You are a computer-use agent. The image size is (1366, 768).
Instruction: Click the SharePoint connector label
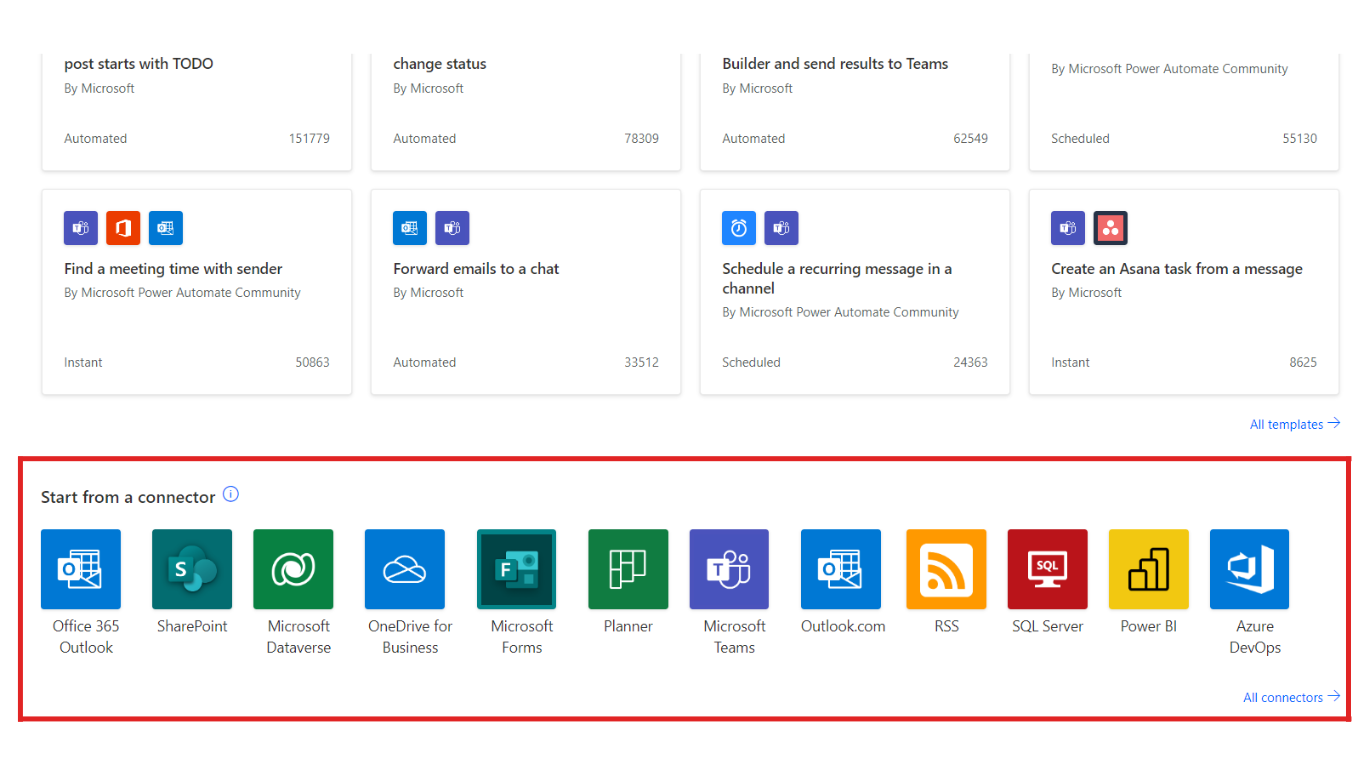click(192, 626)
